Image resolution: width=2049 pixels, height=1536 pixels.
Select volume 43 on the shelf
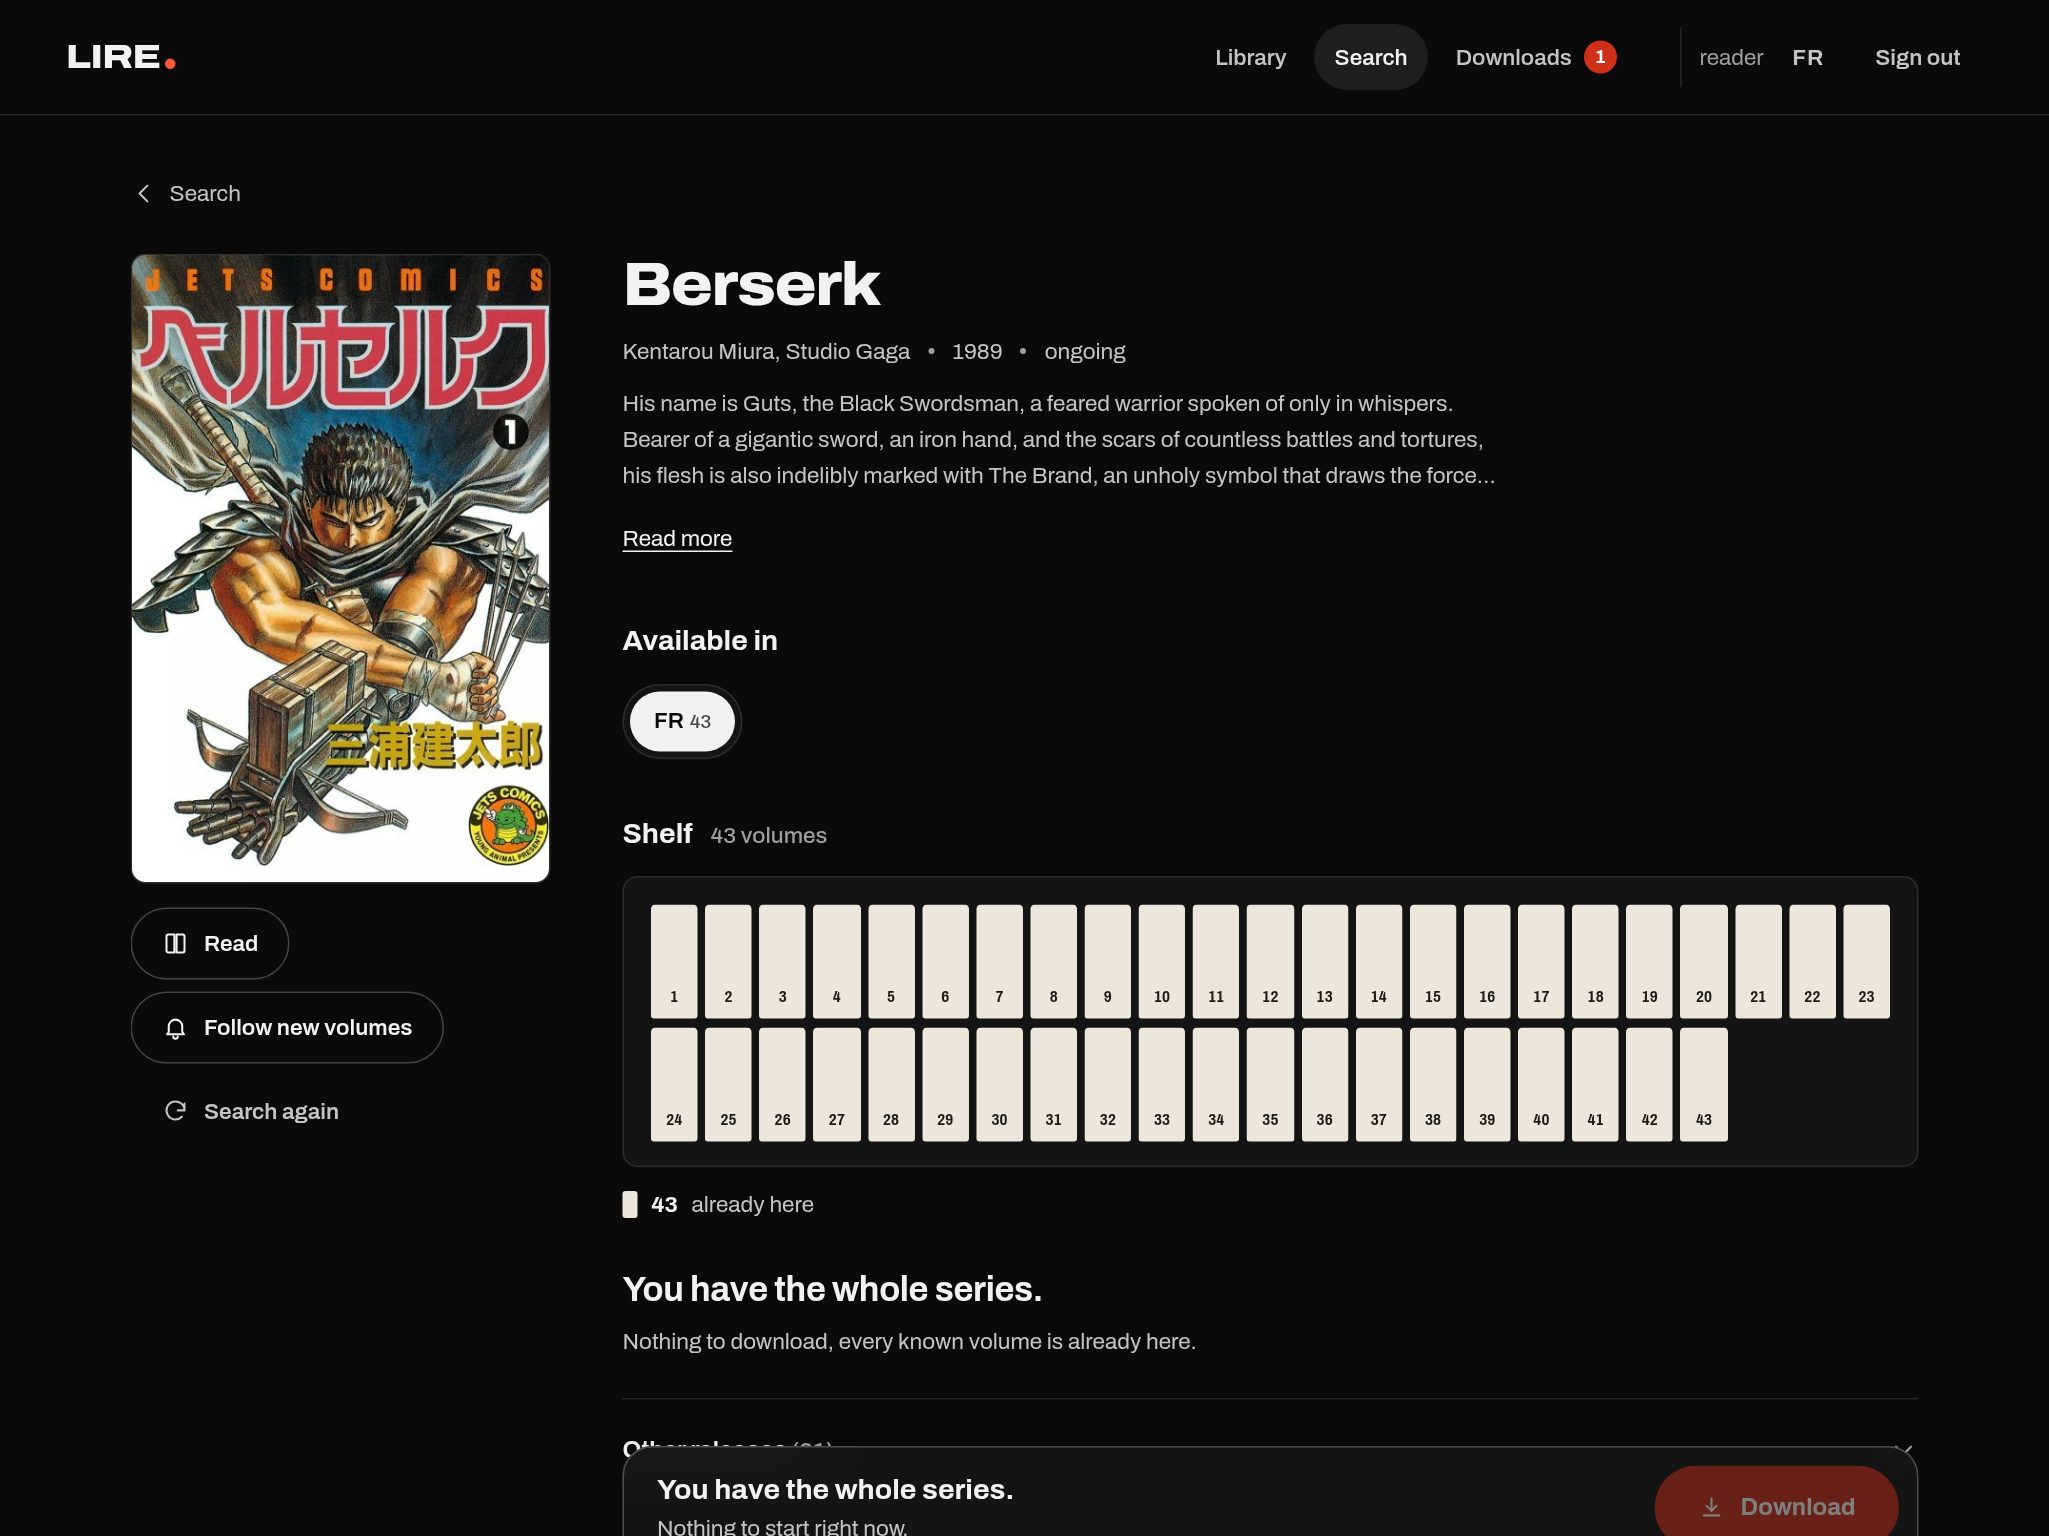tap(1704, 1084)
